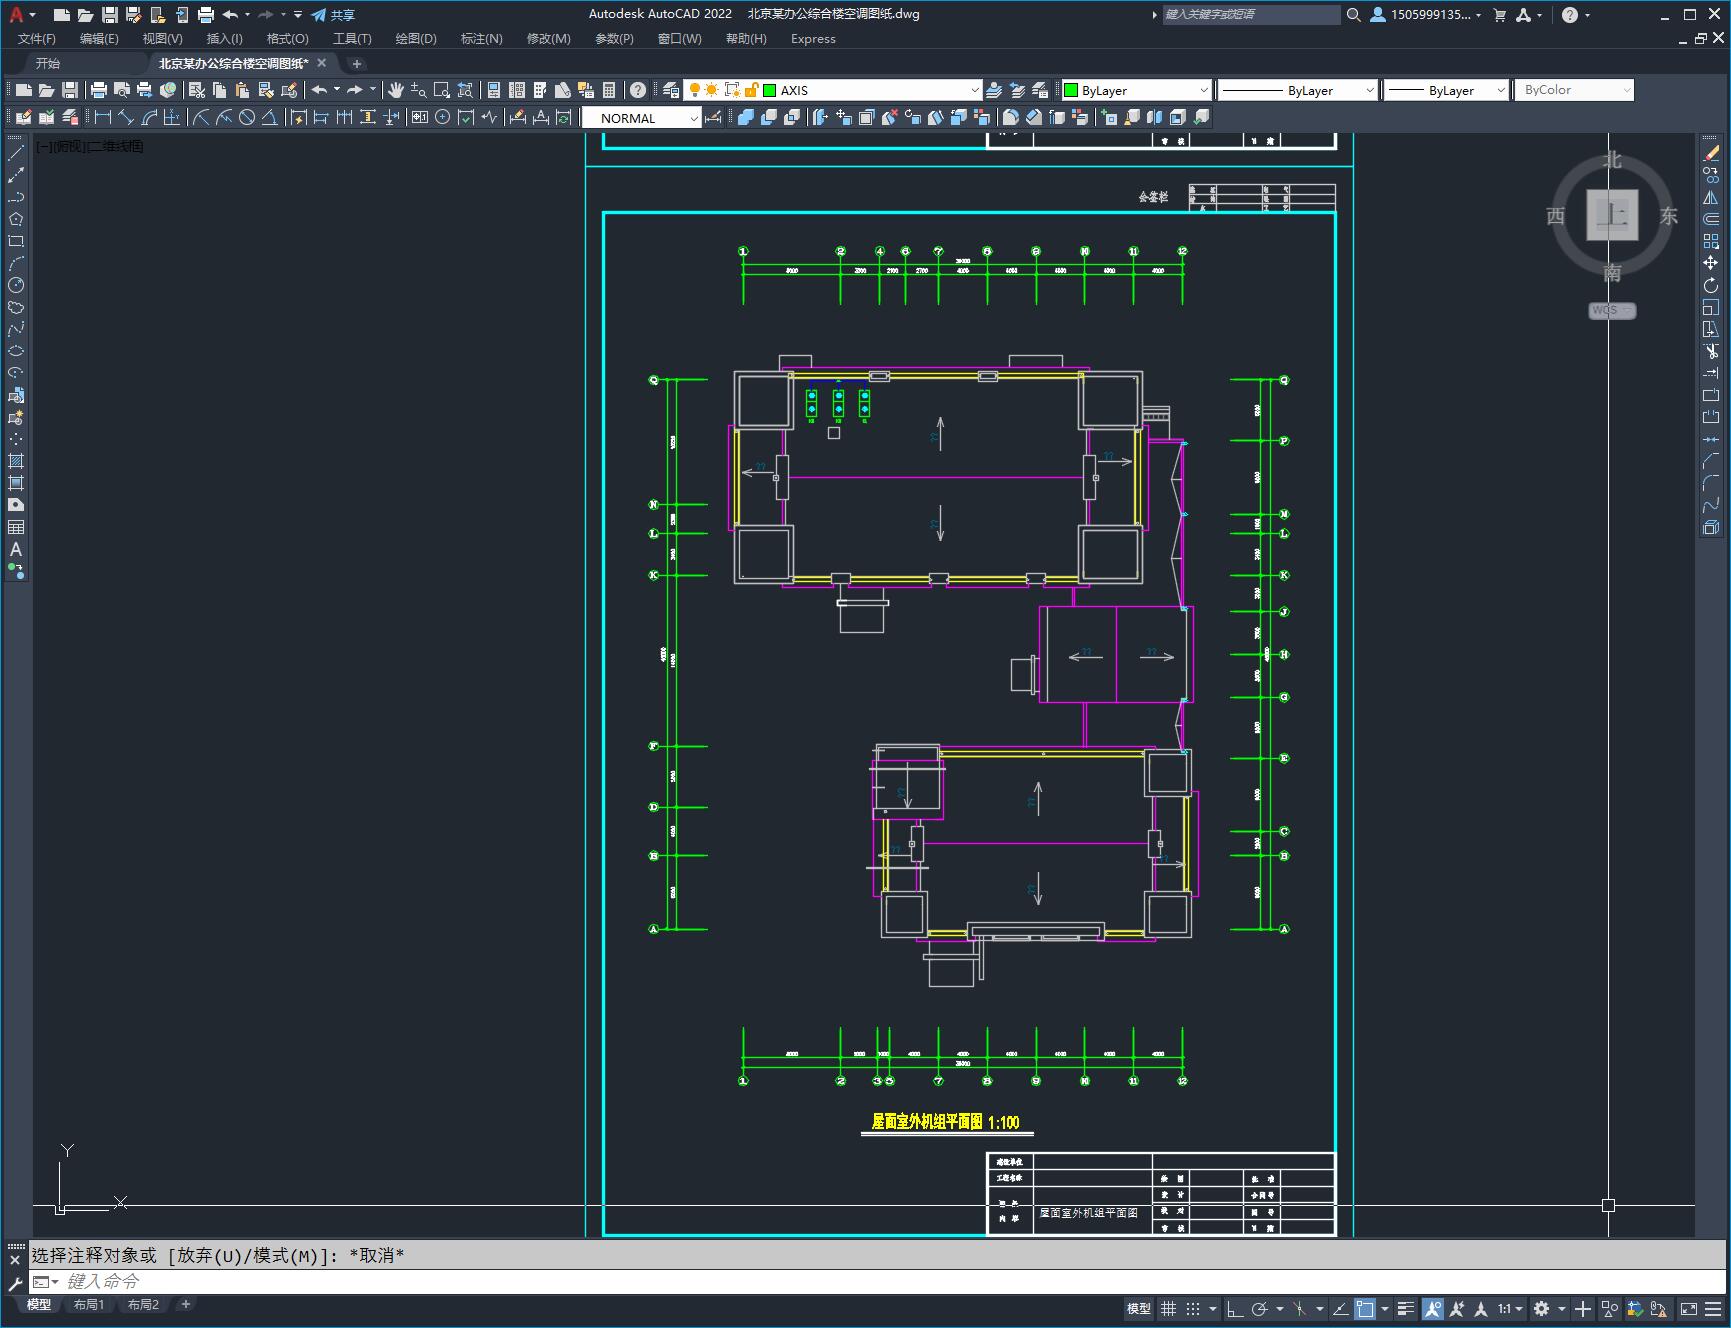Viewport: 1731px width, 1328px height.
Task: Click the 共享 share button
Action: pos(333,15)
